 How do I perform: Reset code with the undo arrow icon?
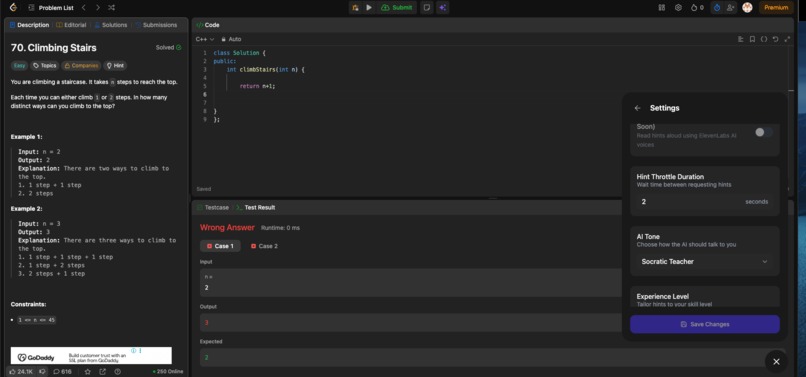(x=775, y=39)
